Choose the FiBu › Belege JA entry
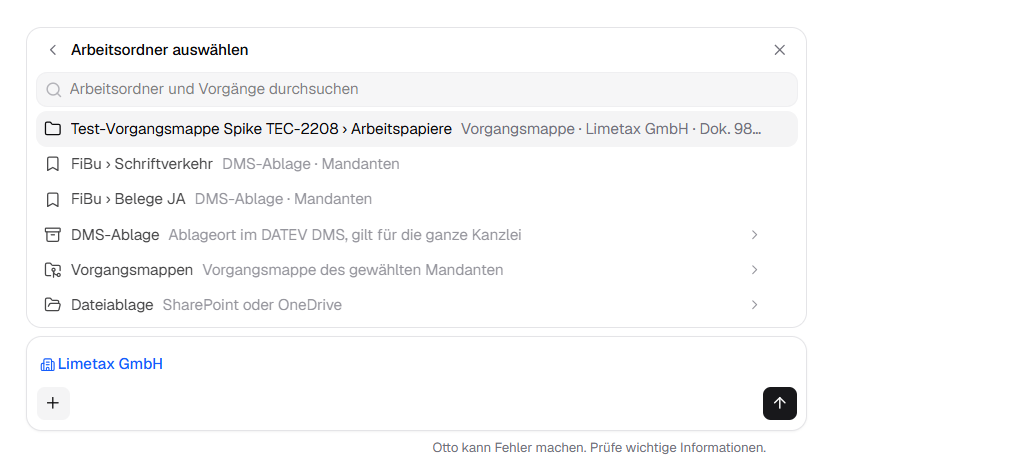 pos(417,199)
